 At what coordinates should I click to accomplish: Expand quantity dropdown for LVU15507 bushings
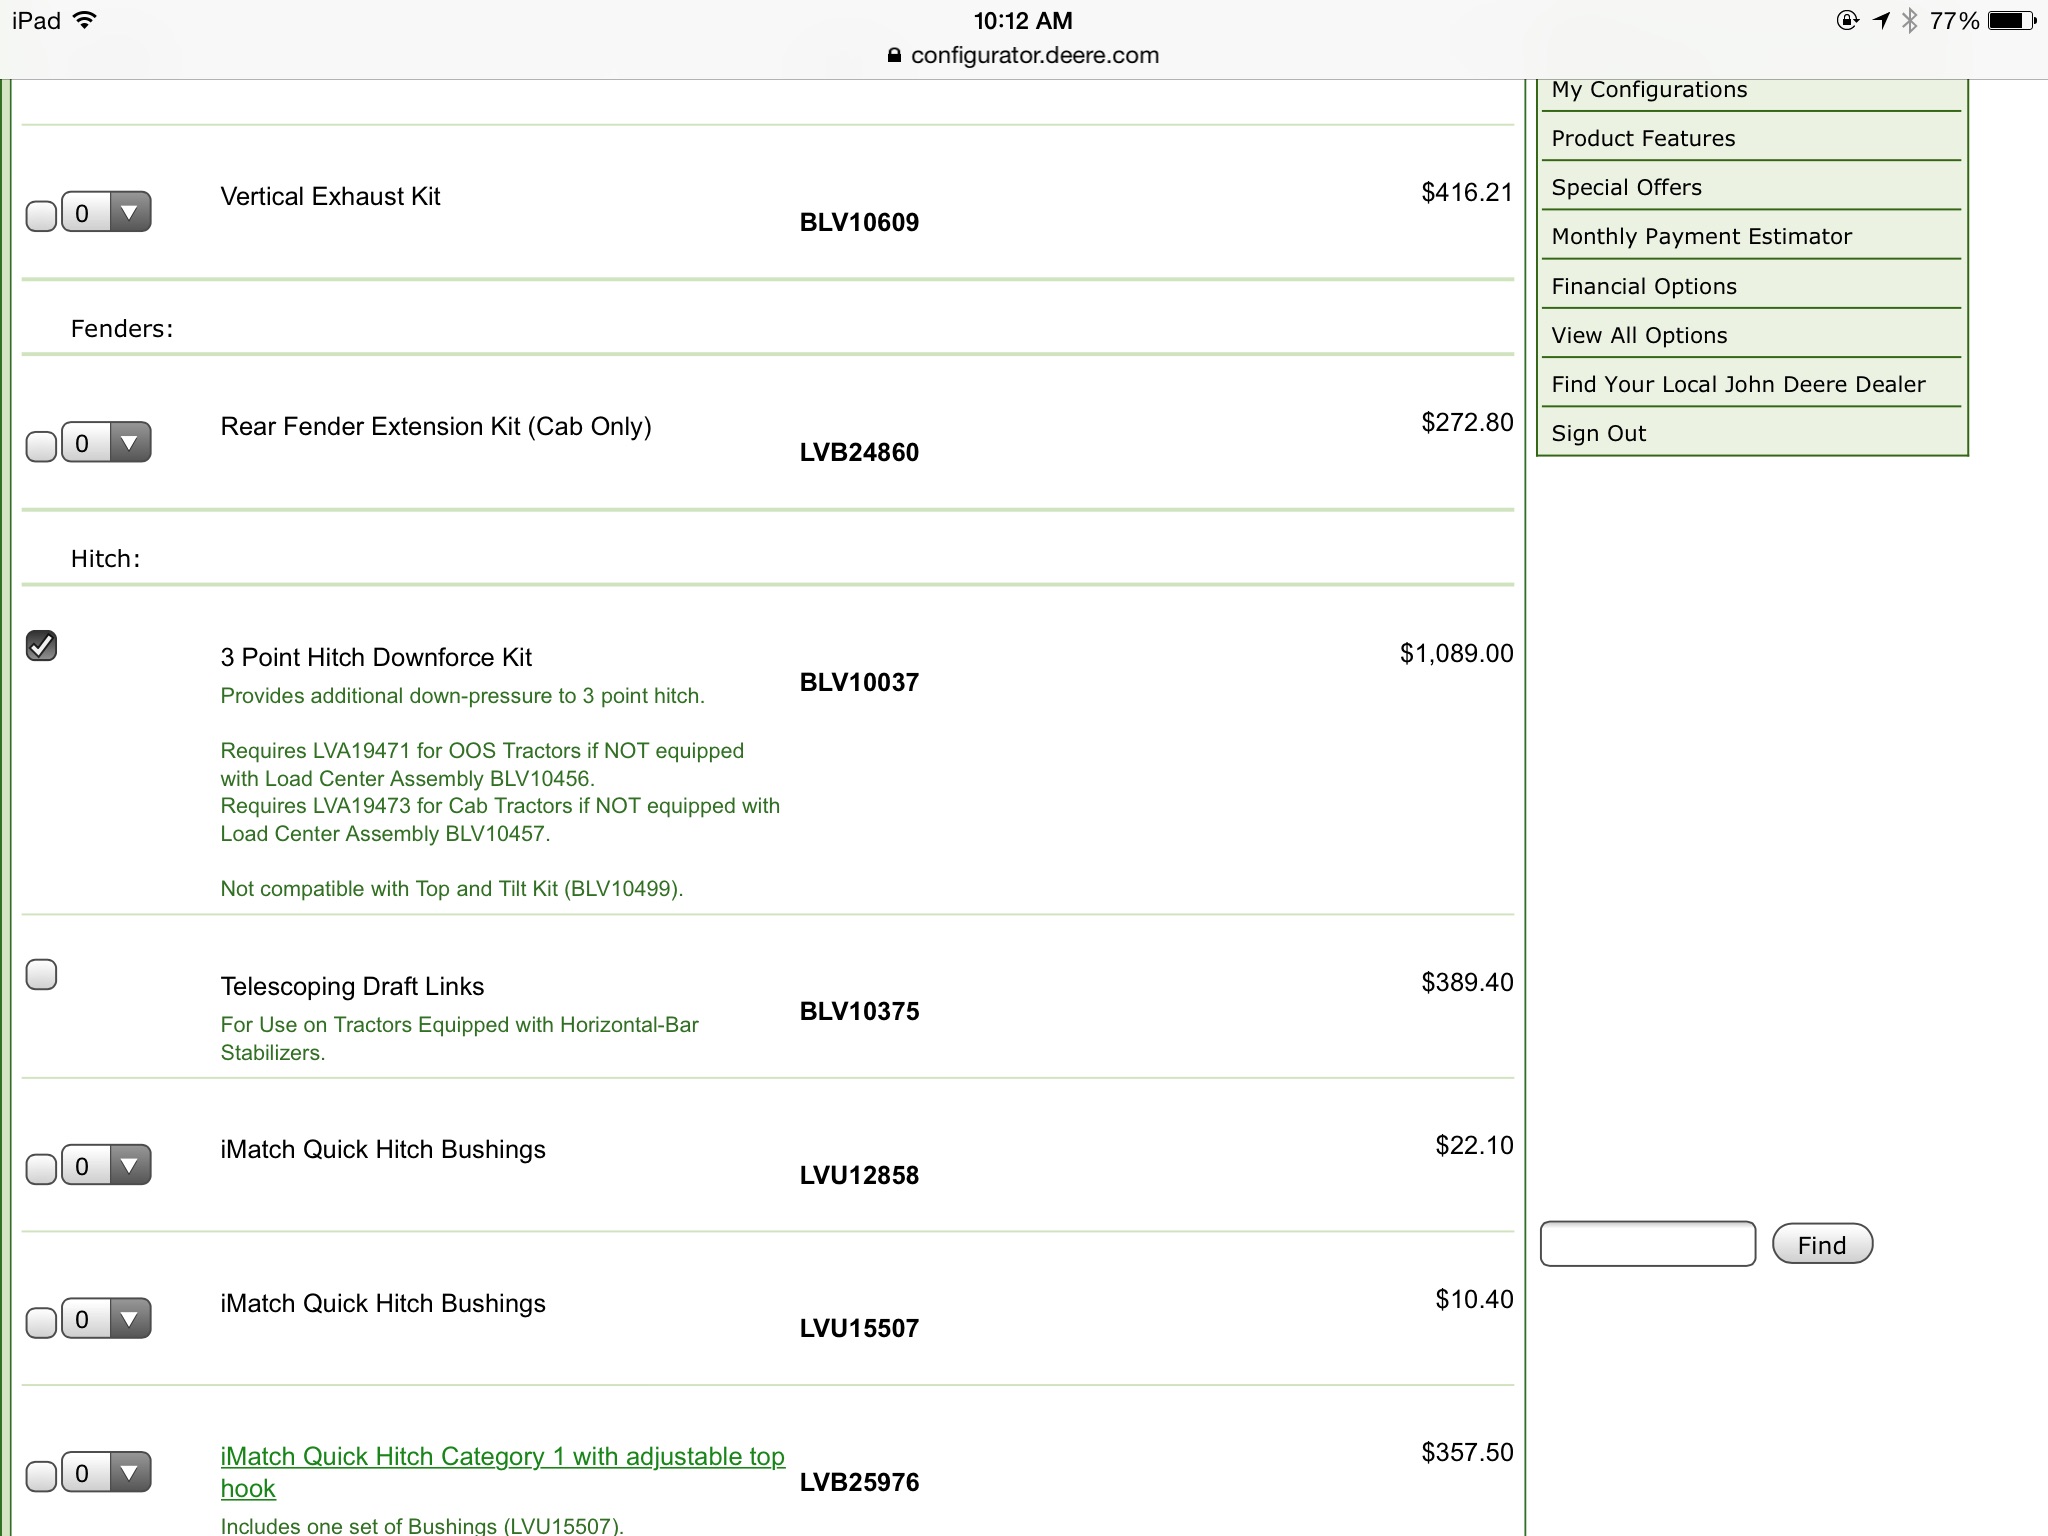[107, 1319]
